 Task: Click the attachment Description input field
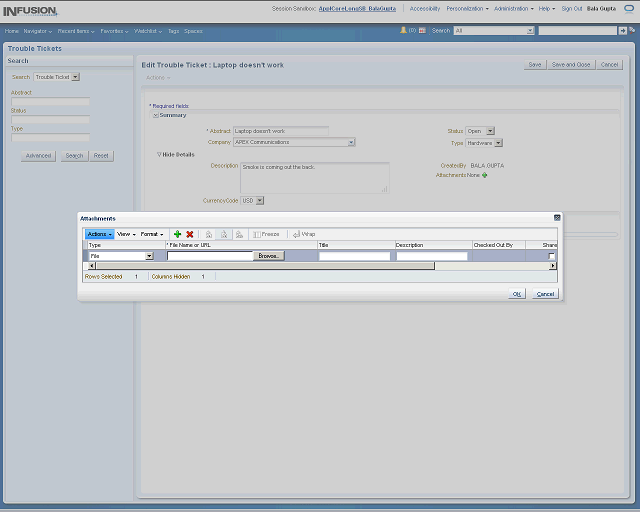coord(432,256)
